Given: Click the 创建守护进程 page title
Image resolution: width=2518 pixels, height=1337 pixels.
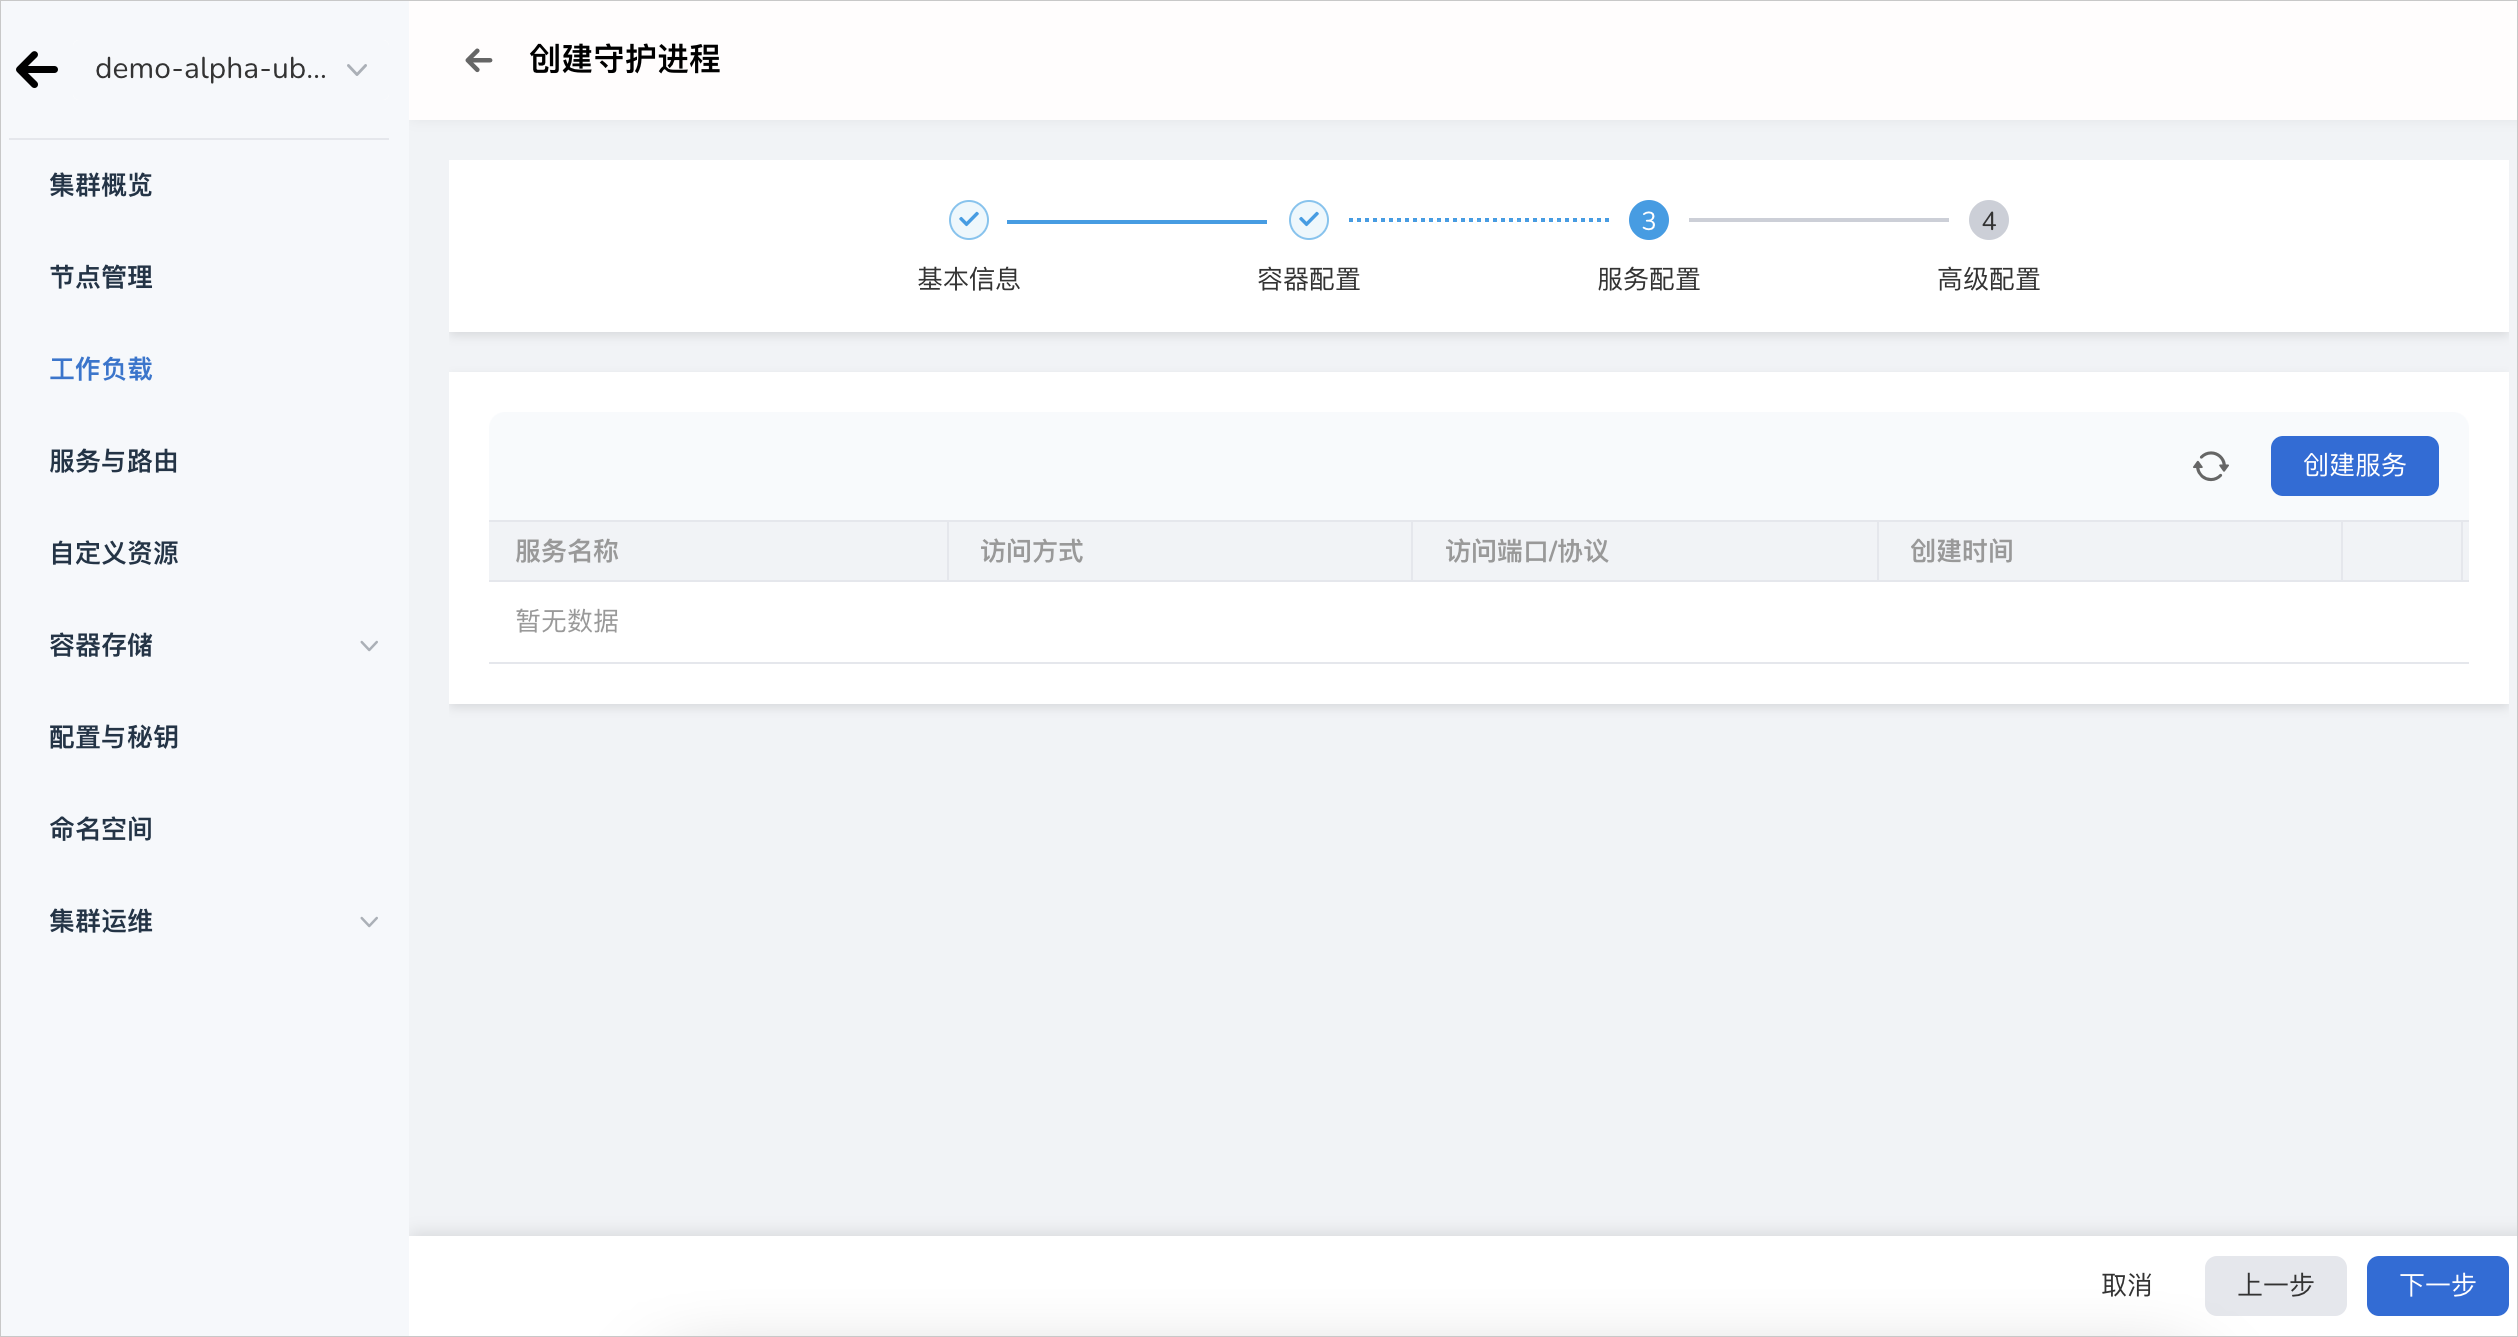Looking at the screenshot, I should (x=625, y=60).
